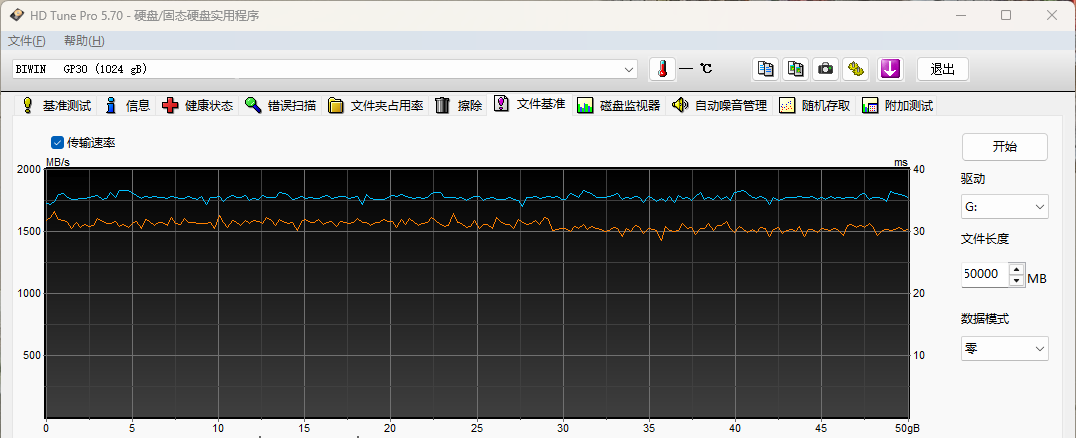This screenshot has height=438, width=1076.
Task: Go to the 错误扫描 error scan tab
Action: [x=281, y=106]
